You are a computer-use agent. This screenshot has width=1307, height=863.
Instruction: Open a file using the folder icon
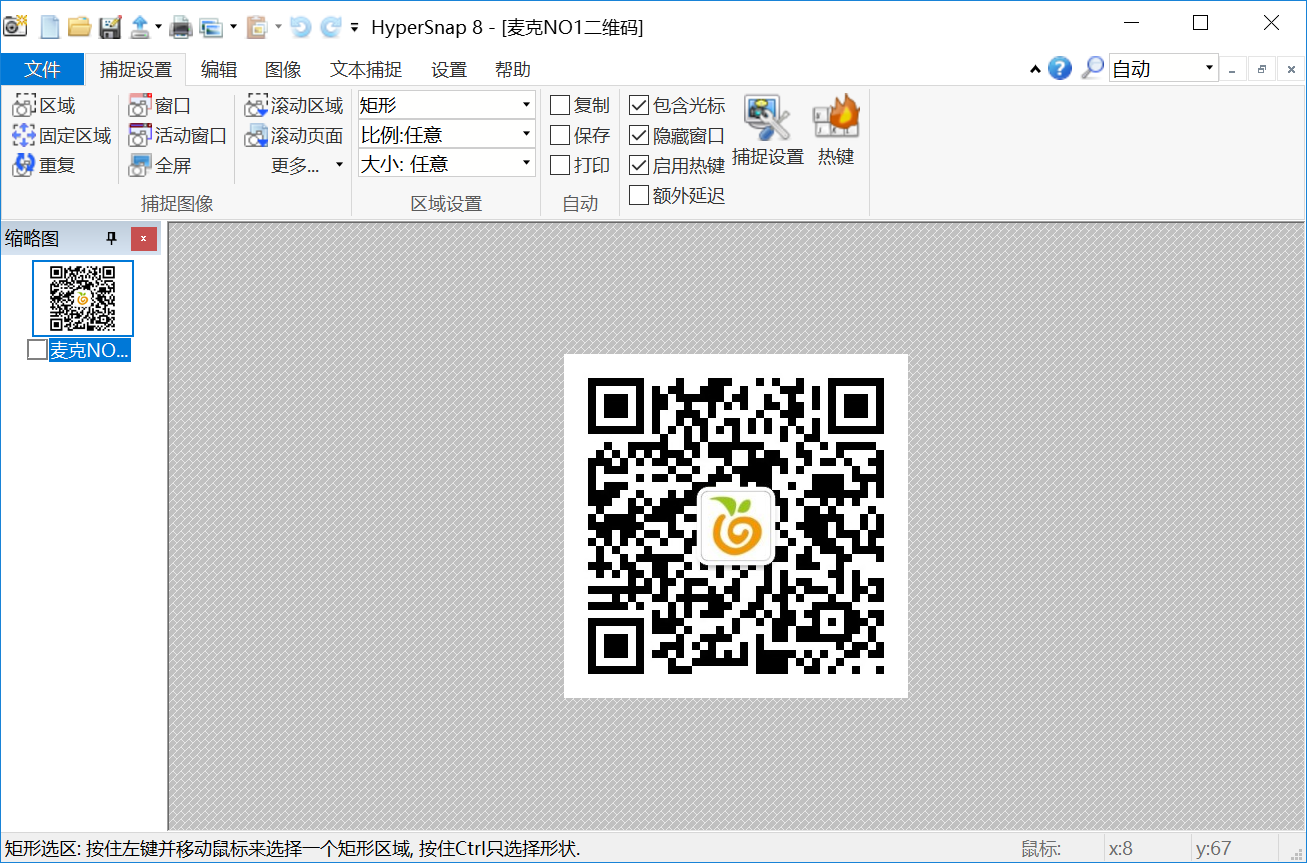(79, 27)
